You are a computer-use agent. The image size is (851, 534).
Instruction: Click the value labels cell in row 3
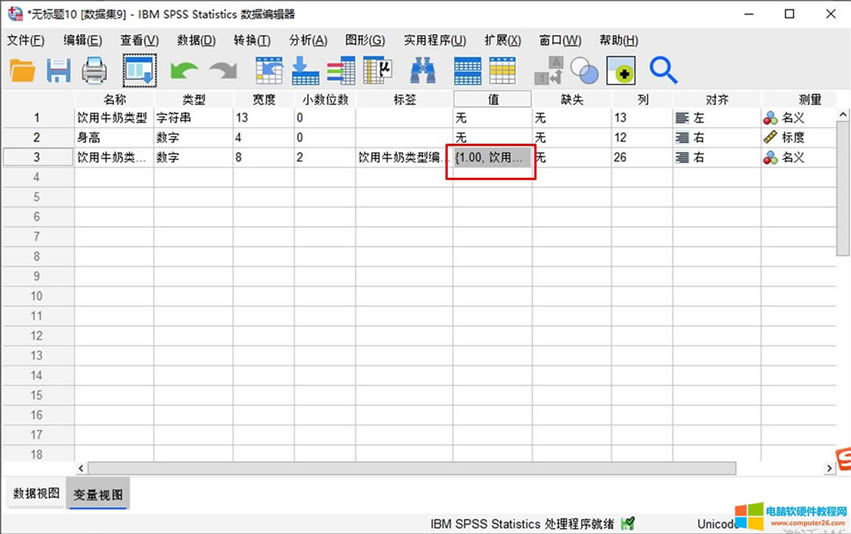click(x=491, y=157)
